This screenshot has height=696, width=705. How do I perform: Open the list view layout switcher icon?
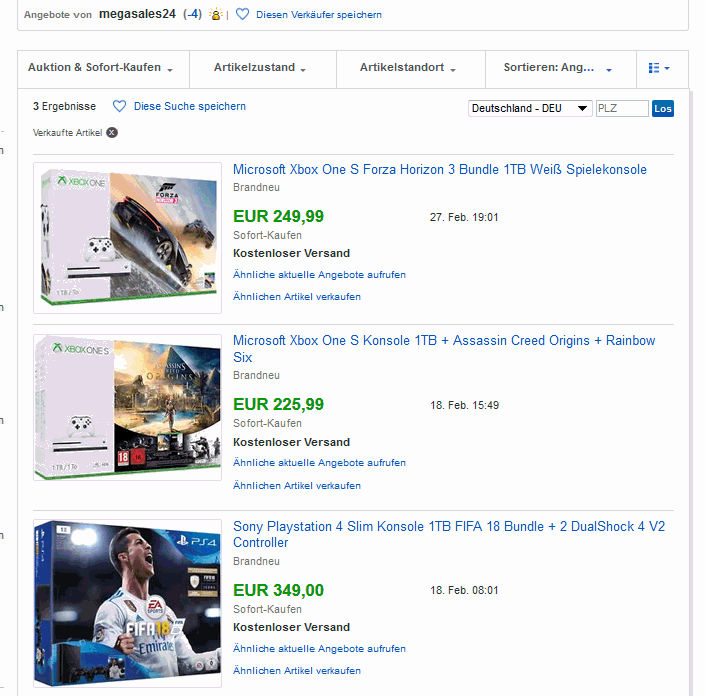click(659, 68)
